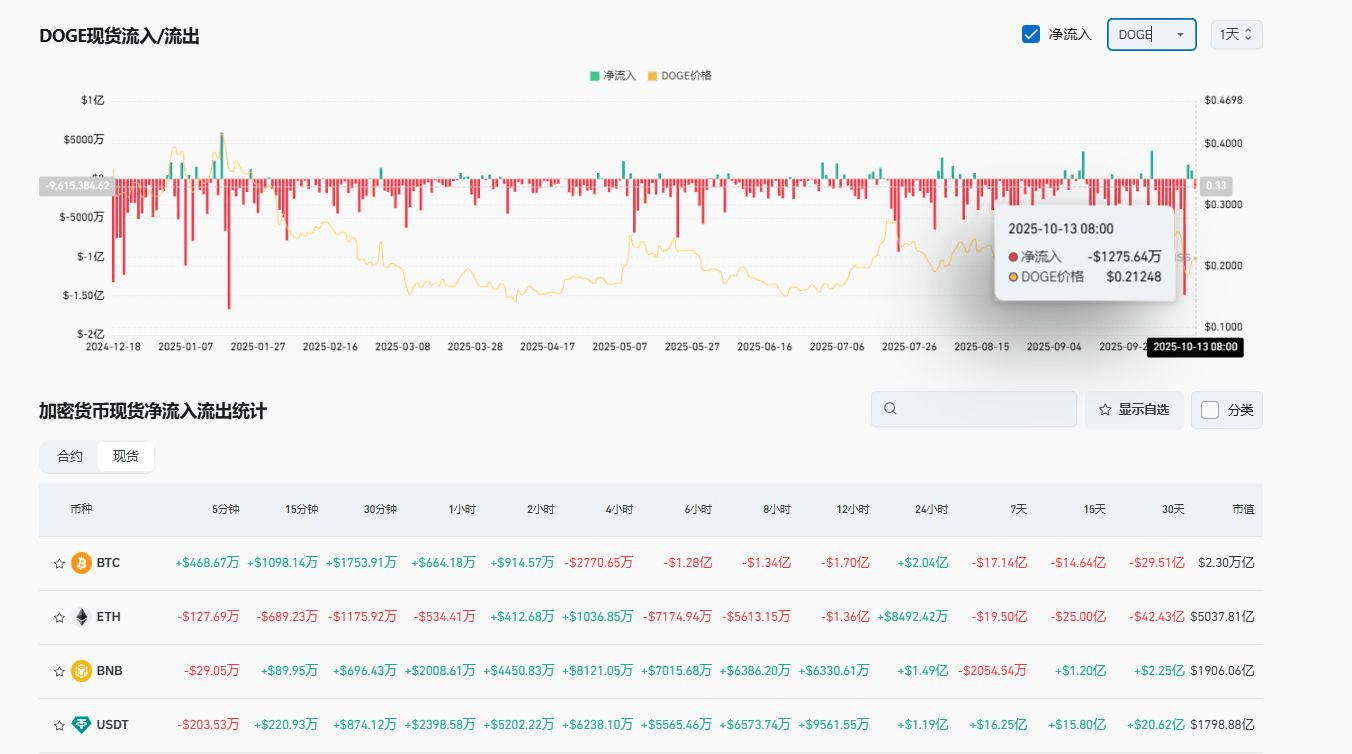The height and width of the screenshot is (754, 1352).
Task: Uncheck the 净流入 checkbox
Action: point(1031,35)
